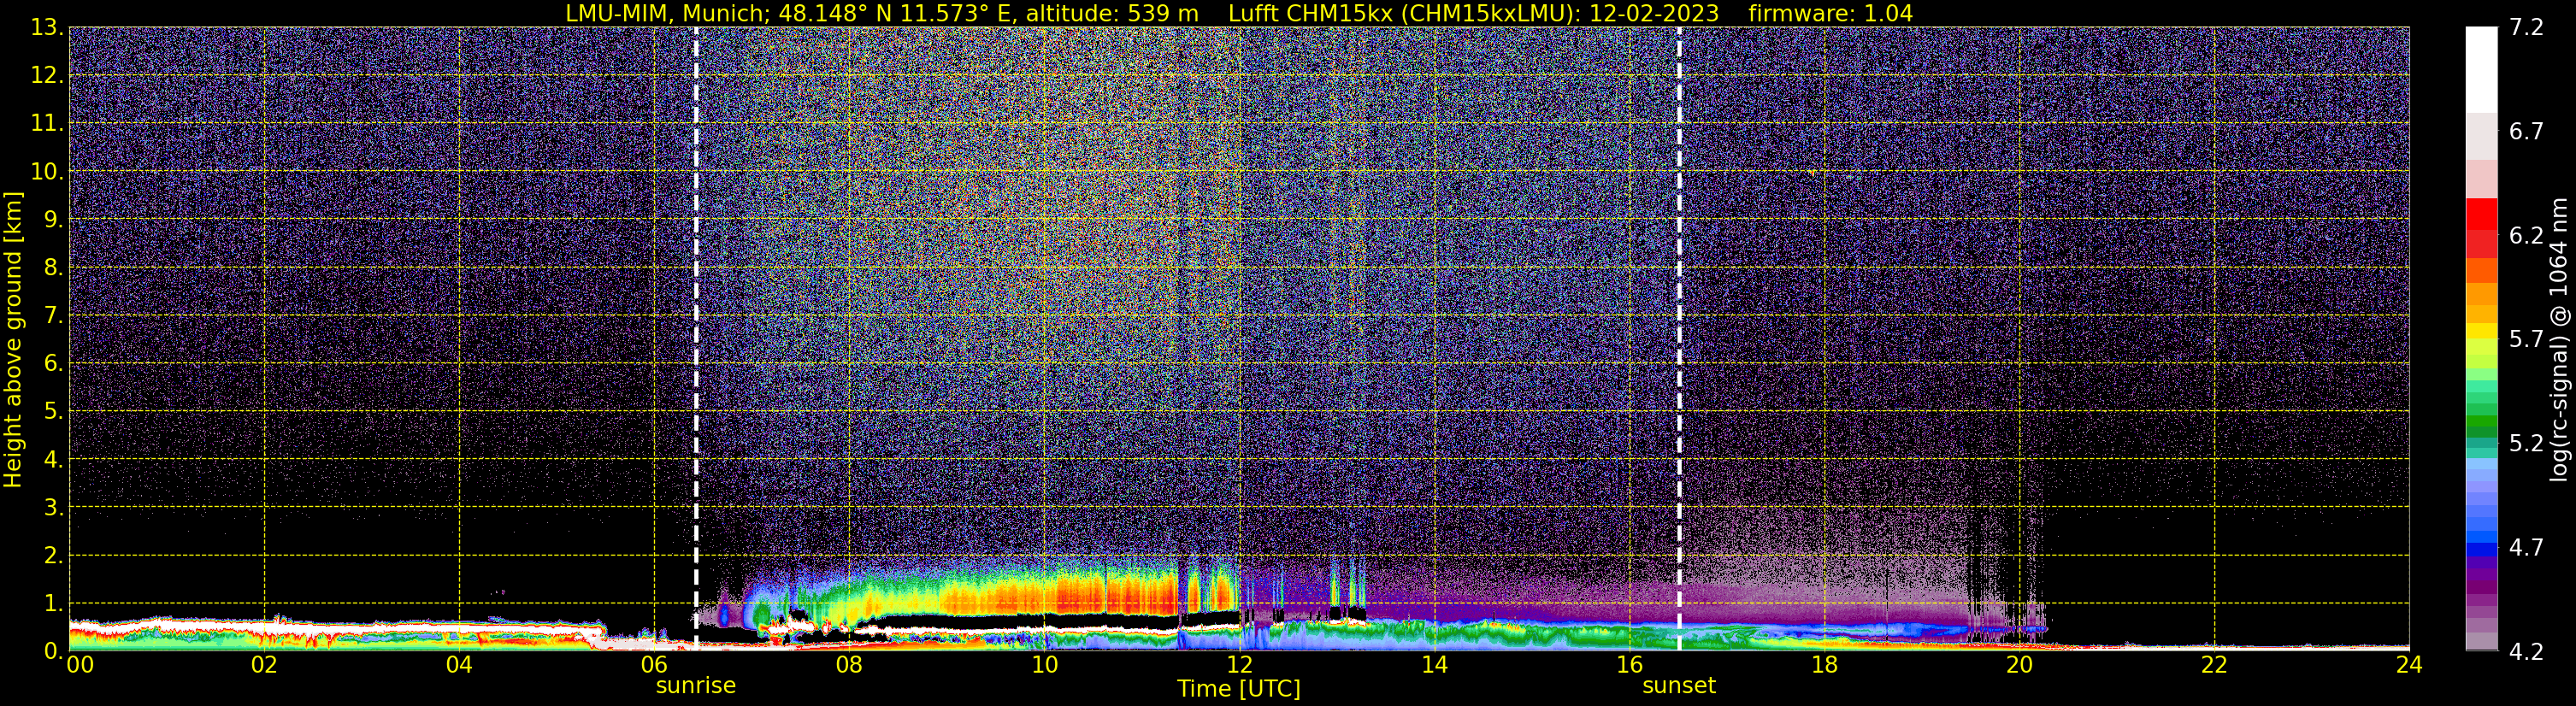Click the '6.' height tick label

[x=54, y=363]
